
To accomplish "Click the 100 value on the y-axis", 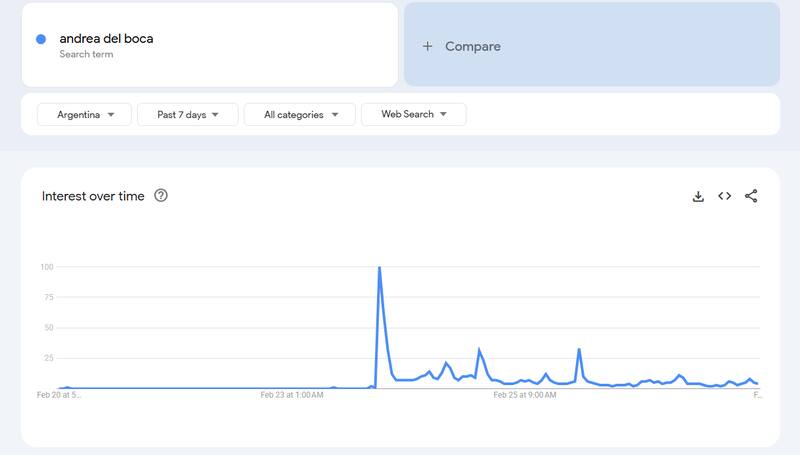I will [x=47, y=267].
